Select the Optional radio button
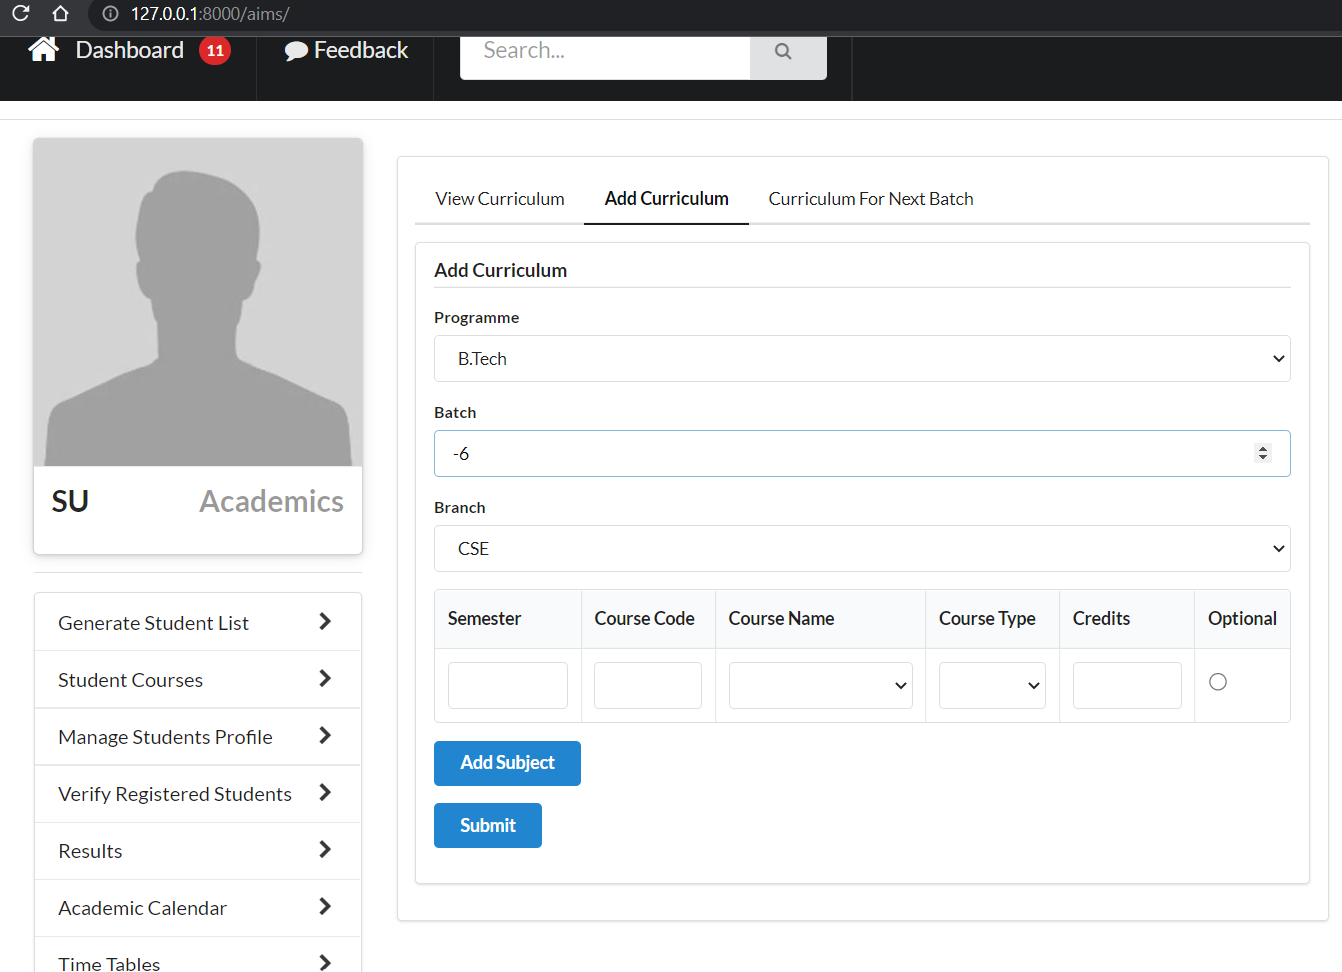Viewport: 1342px width, 972px height. (1217, 681)
